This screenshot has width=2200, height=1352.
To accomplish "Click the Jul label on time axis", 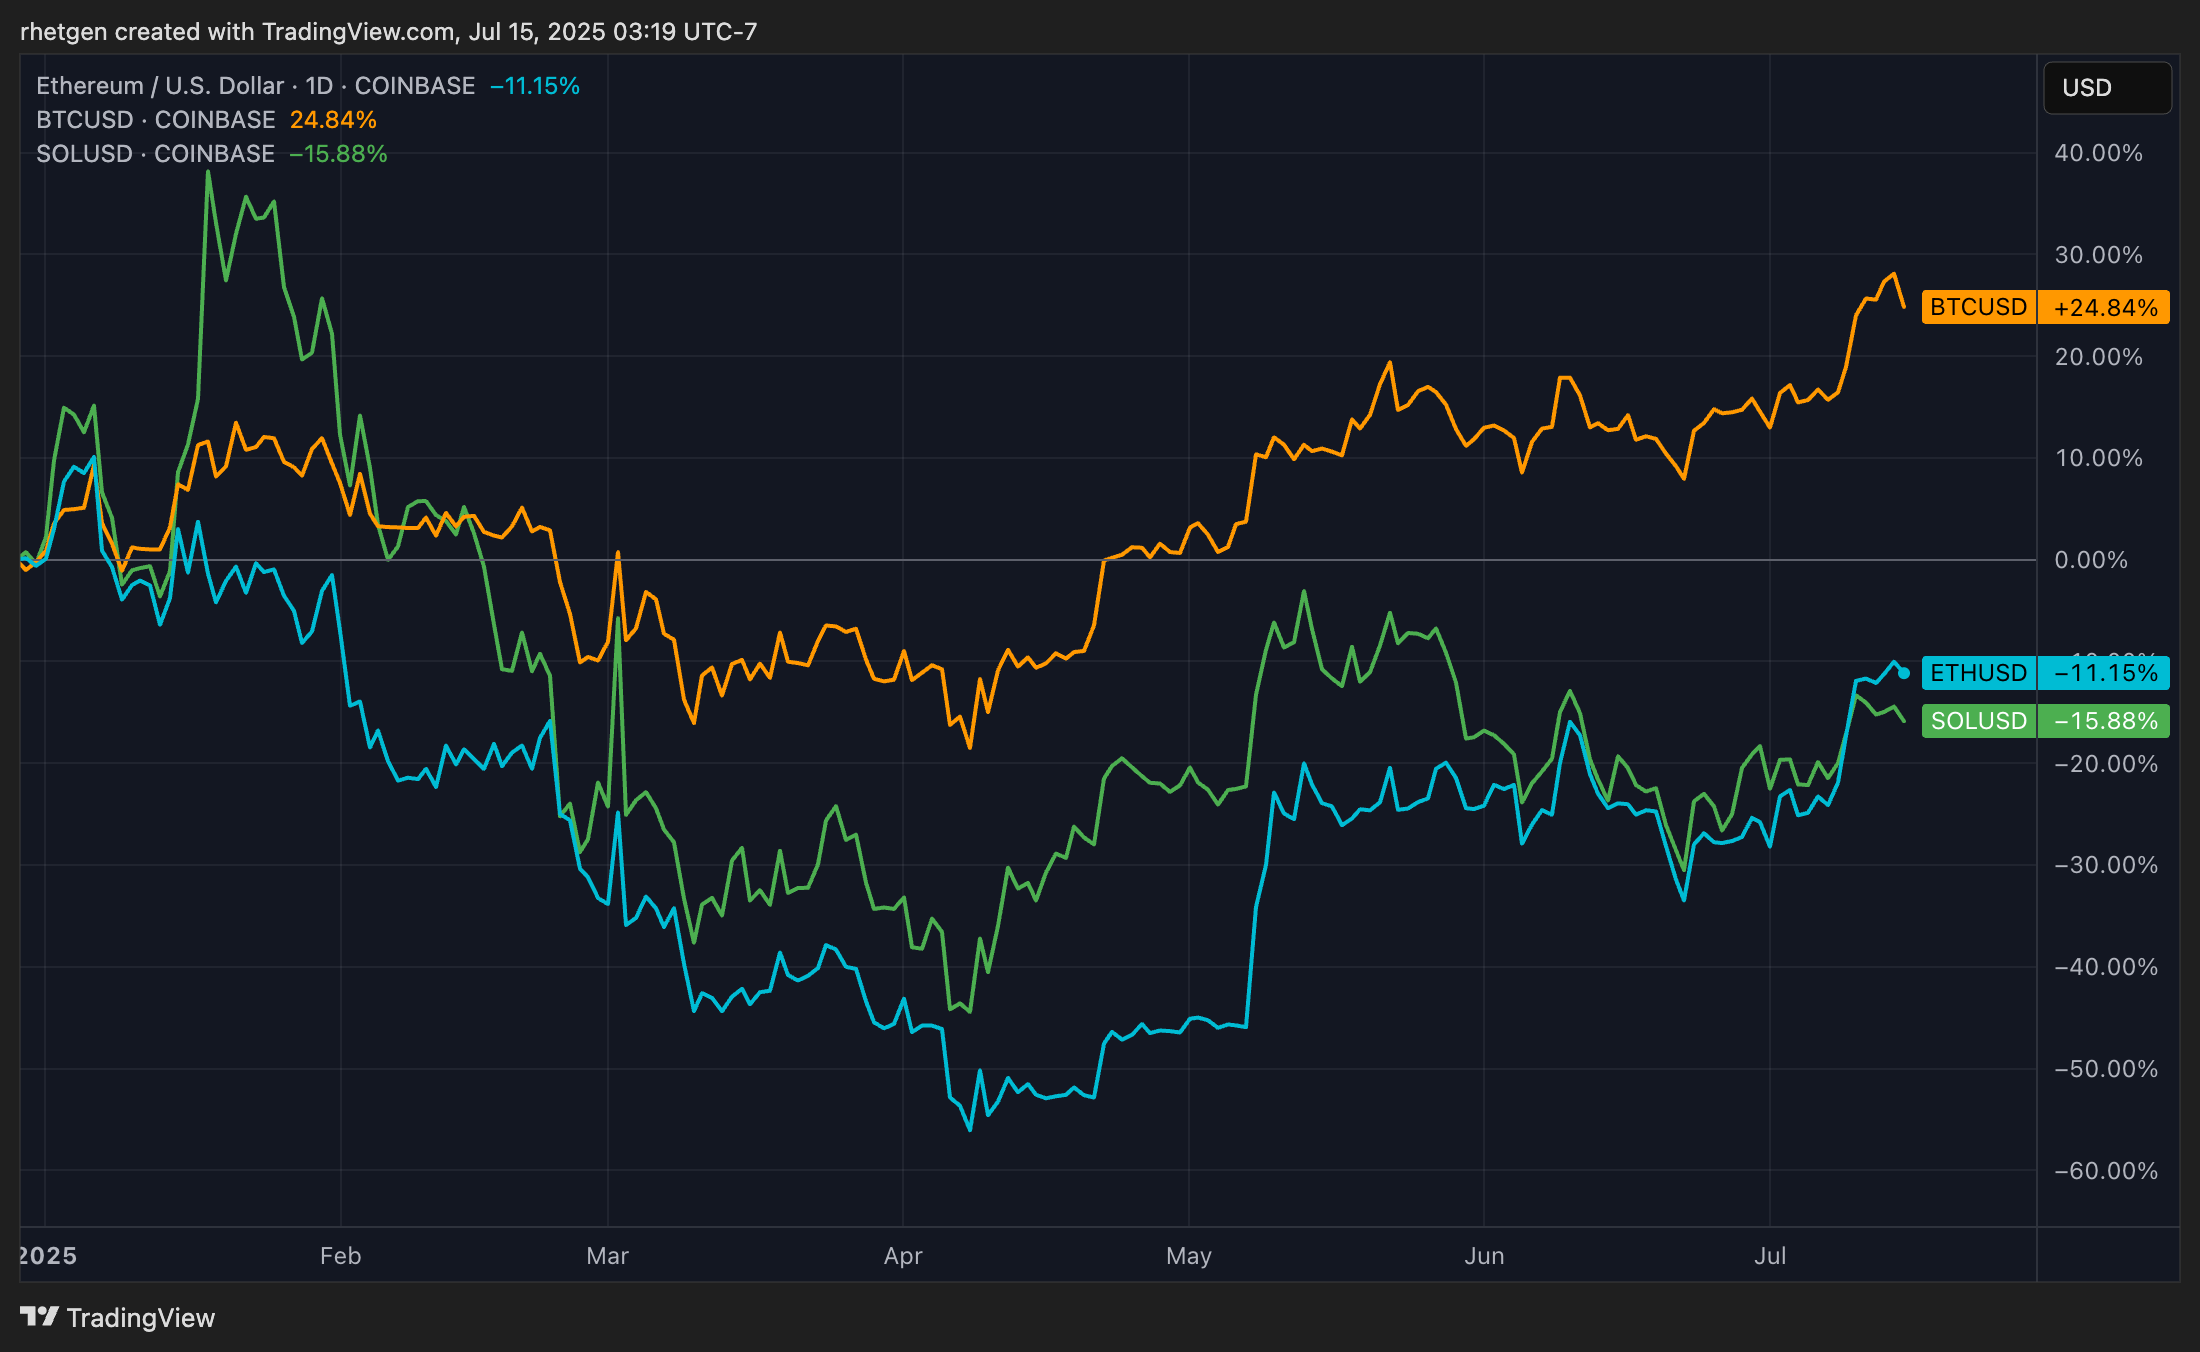I will (1769, 1256).
